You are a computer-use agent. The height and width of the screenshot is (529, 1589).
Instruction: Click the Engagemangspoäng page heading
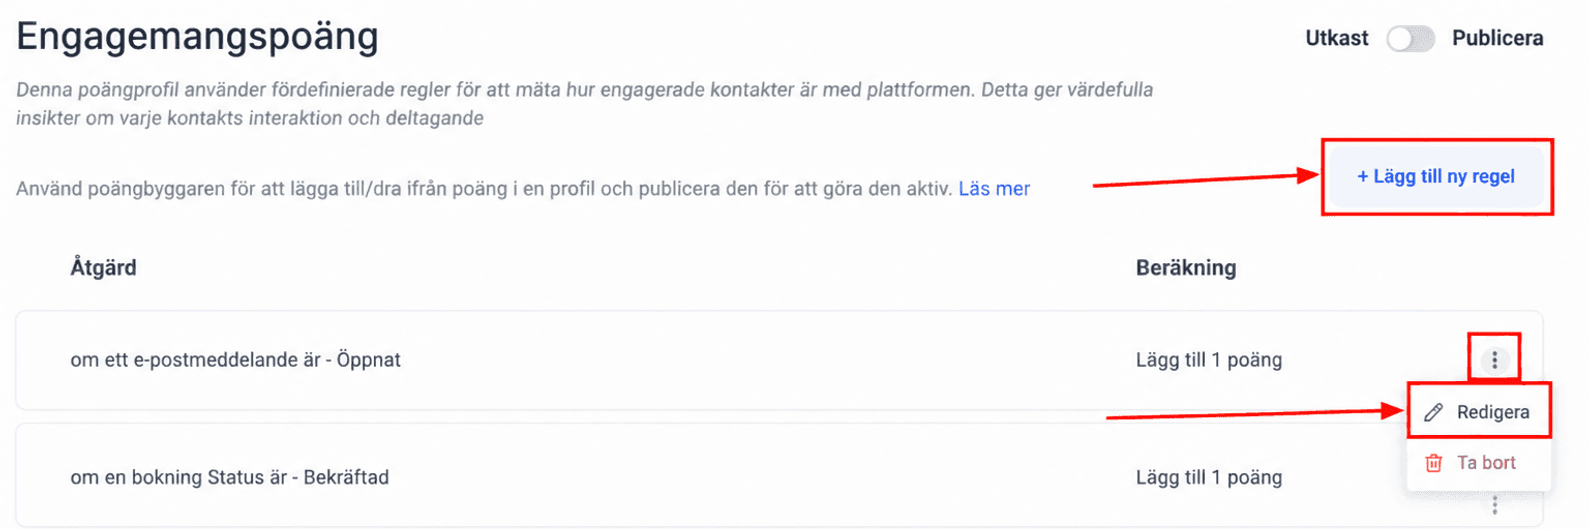tap(197, 37)
